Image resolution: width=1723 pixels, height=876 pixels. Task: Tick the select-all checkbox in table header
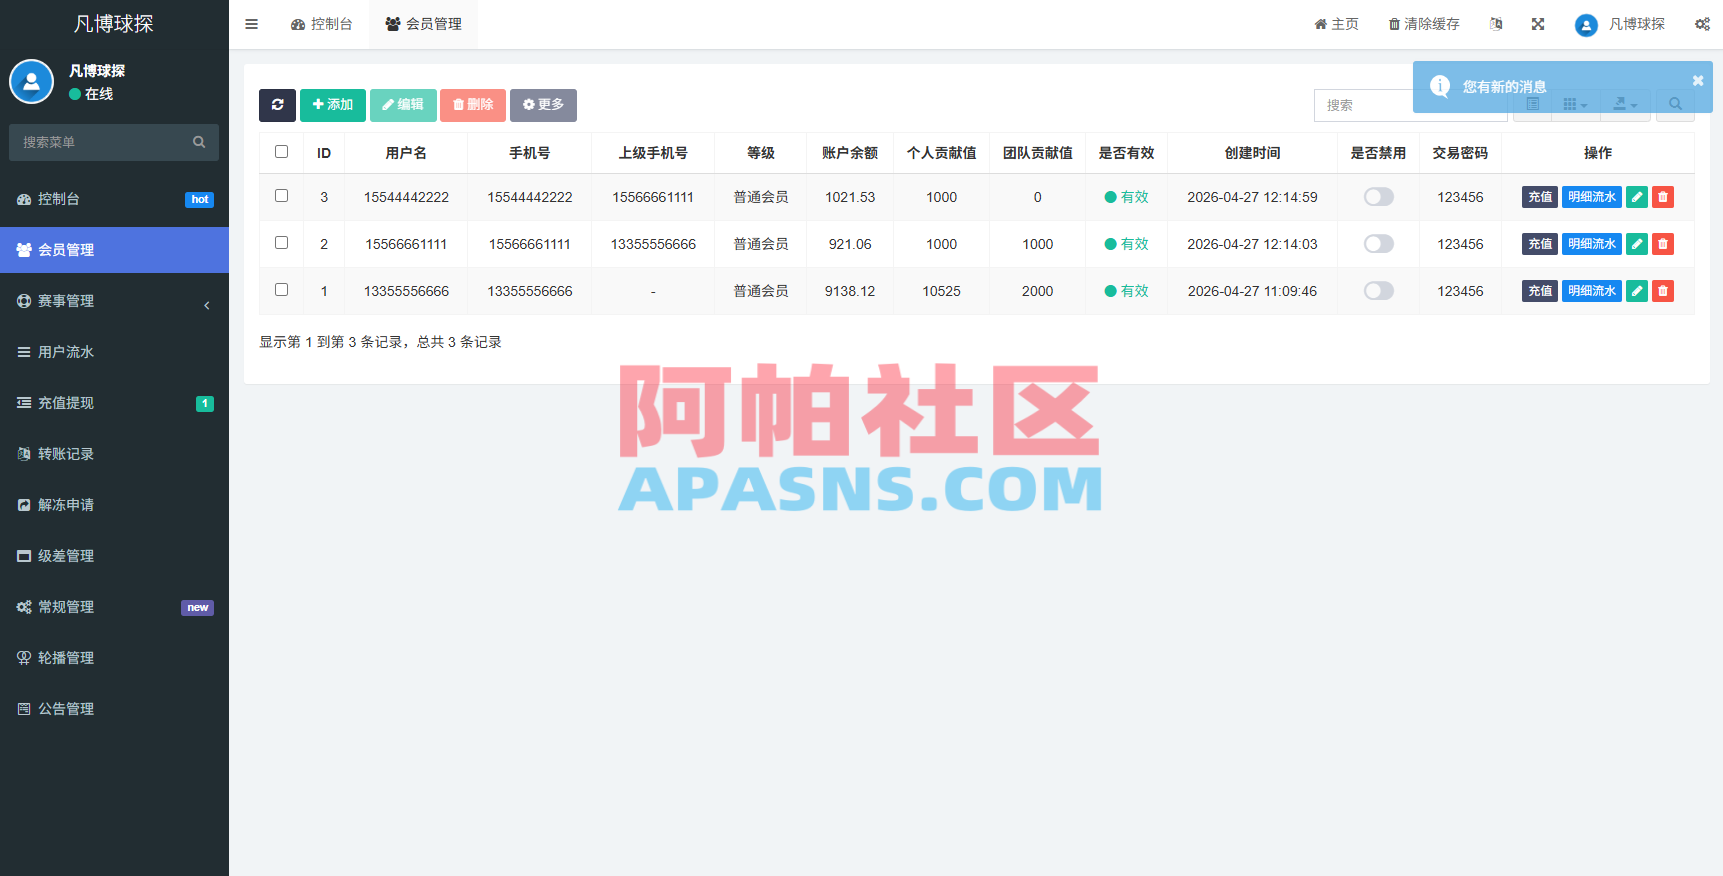click(x=281, y=152)
